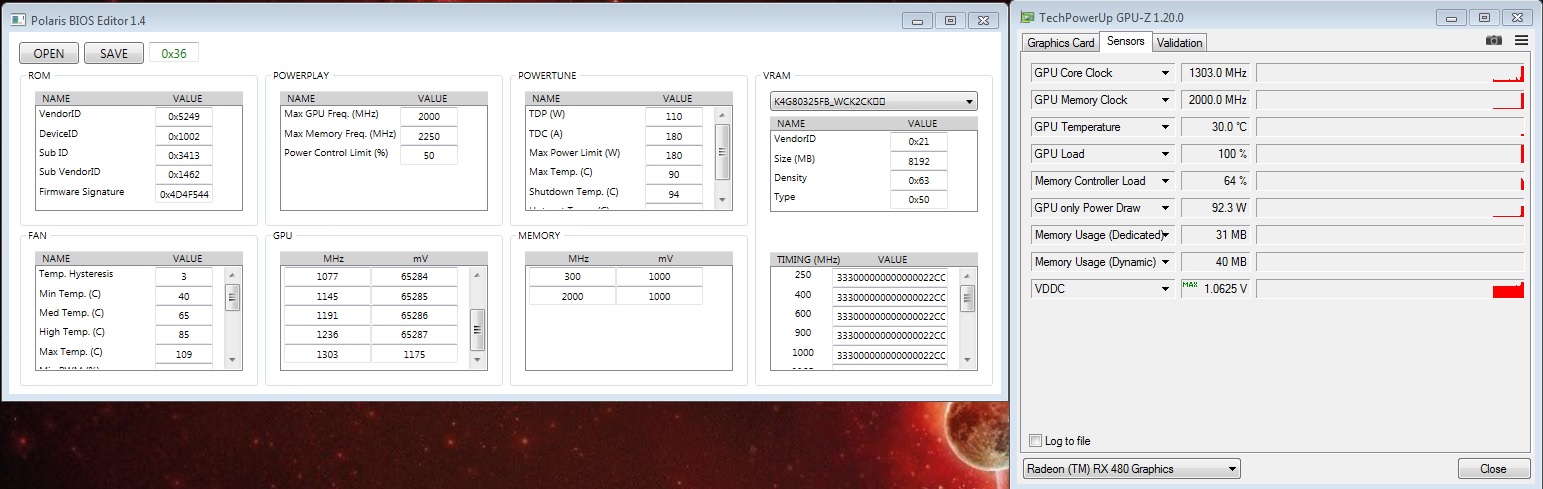
Task: Click the GPU-Z screenshot camera icon
Action: (1494, 40)
